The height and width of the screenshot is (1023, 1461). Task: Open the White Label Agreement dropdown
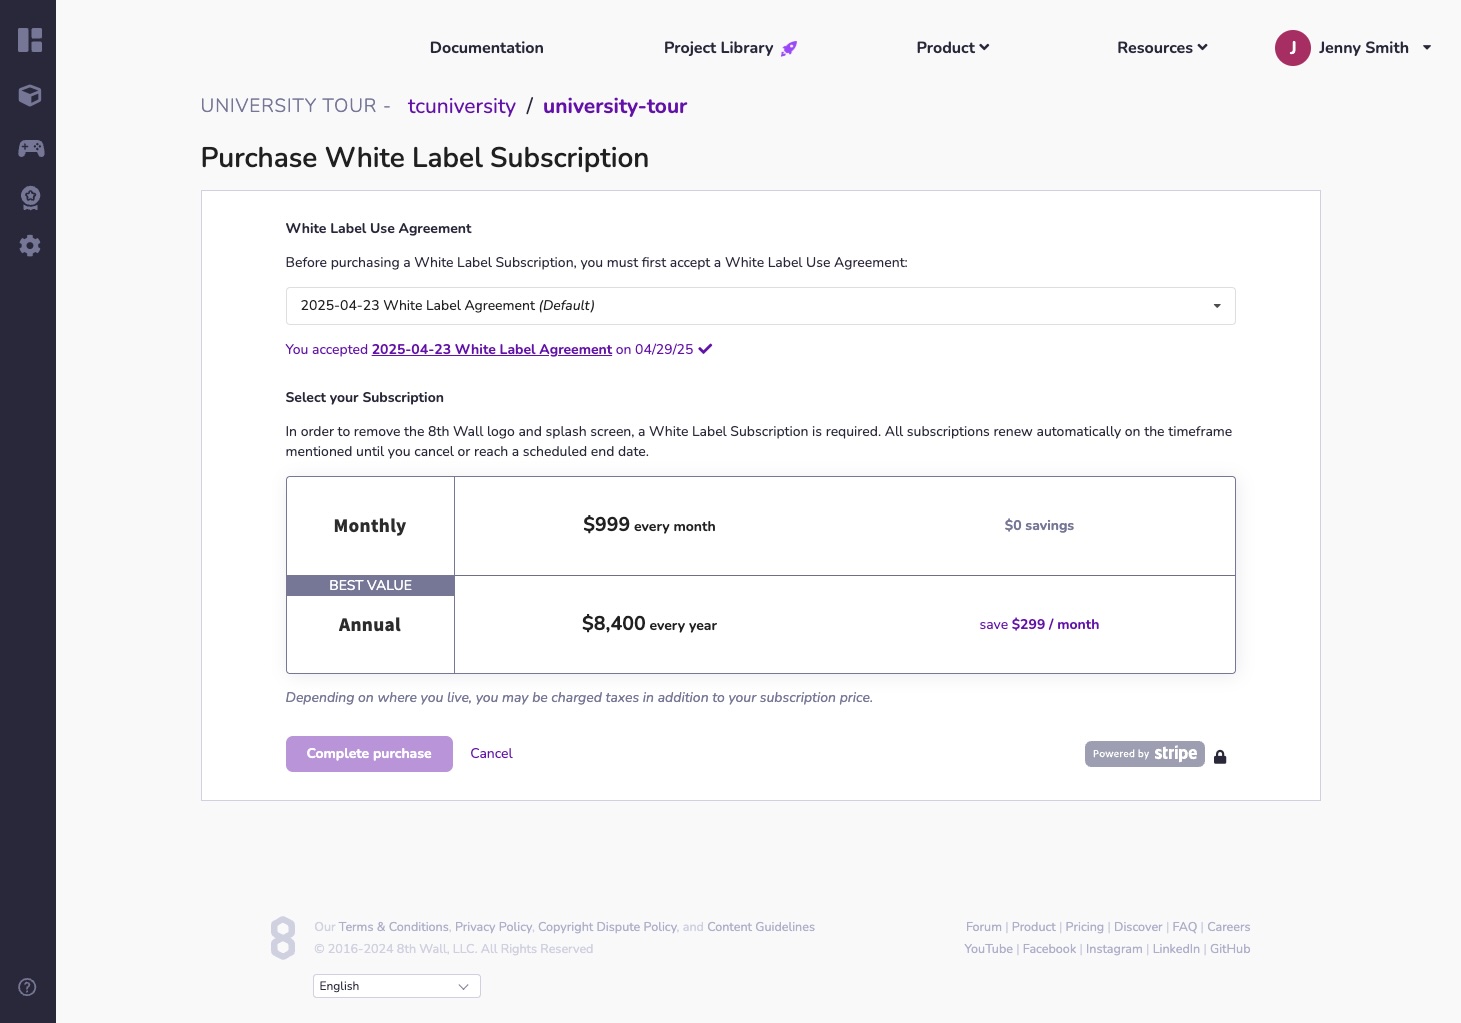pyautogui.click(x=760, y=306)
